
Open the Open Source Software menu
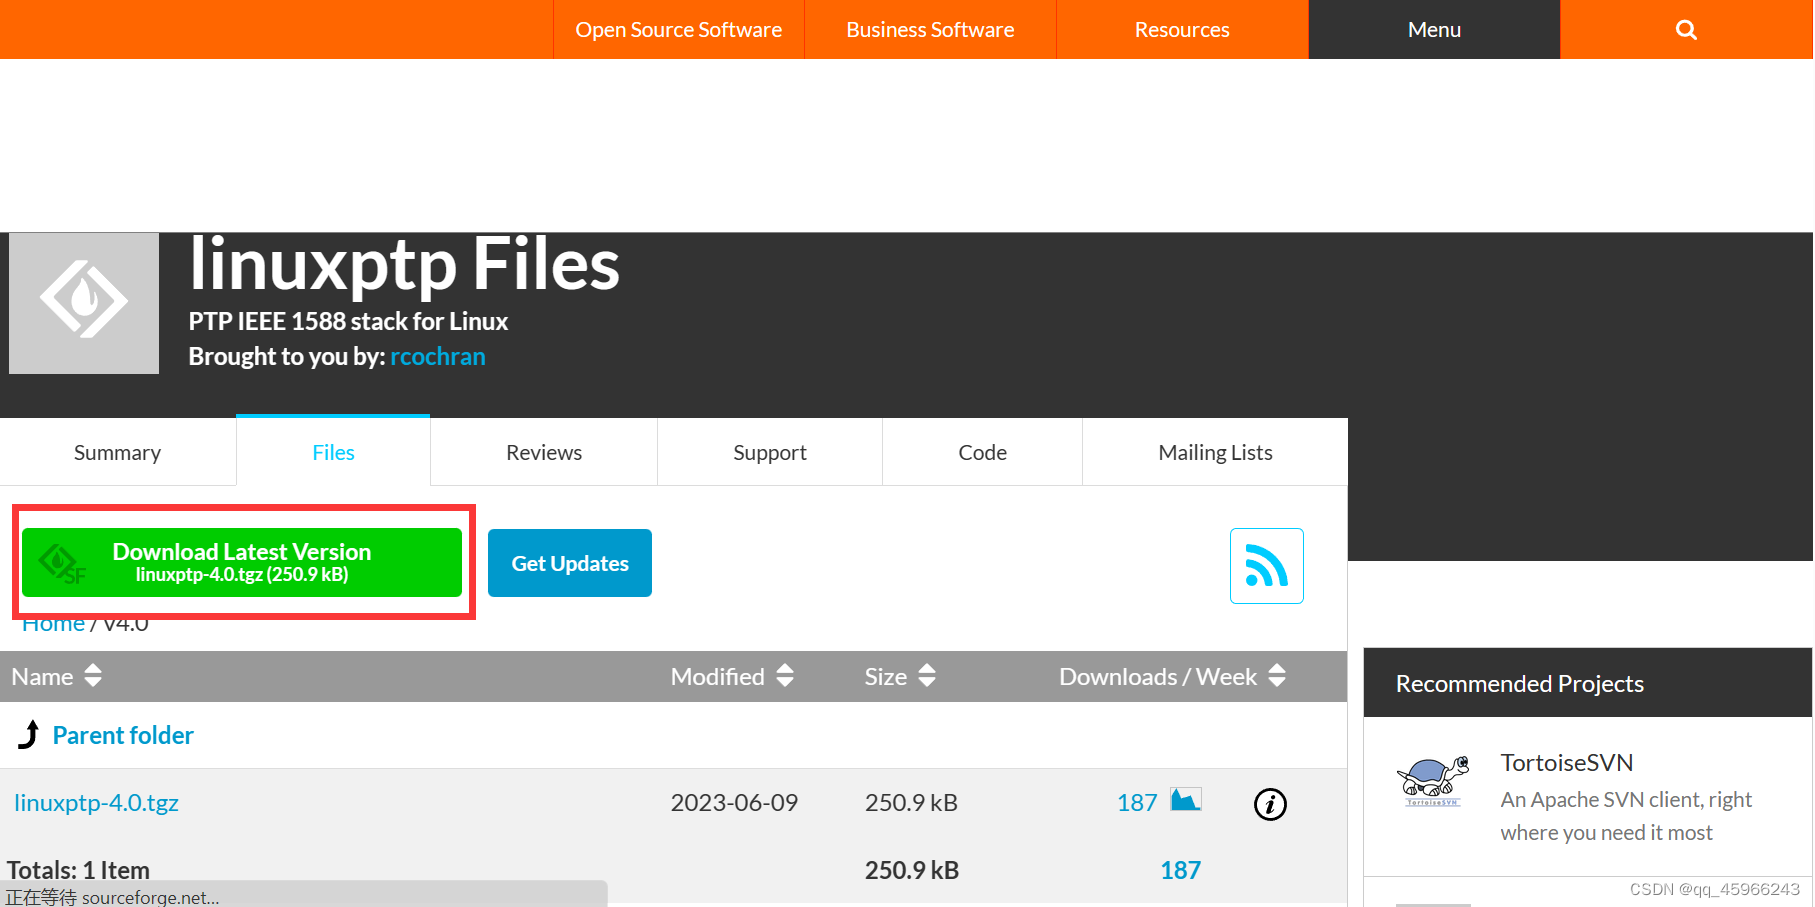[x=679, y=30]
